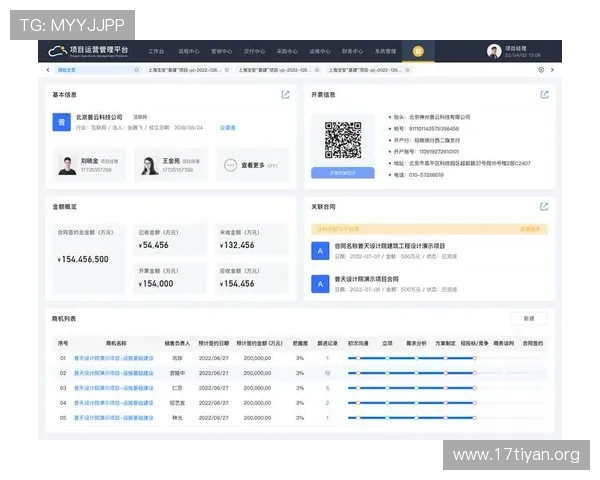Open the 营销中心 menu
600x480 pixels.
pyautogui.click(x=222, y=51)
